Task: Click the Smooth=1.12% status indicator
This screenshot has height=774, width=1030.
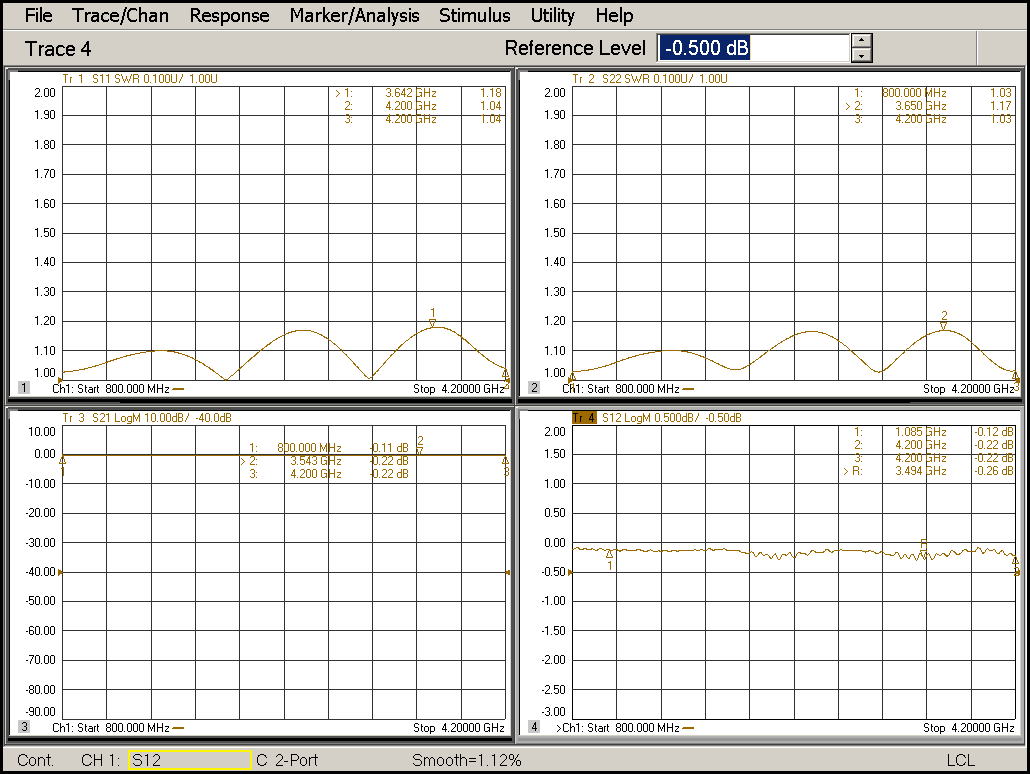Action: (466, 760)
